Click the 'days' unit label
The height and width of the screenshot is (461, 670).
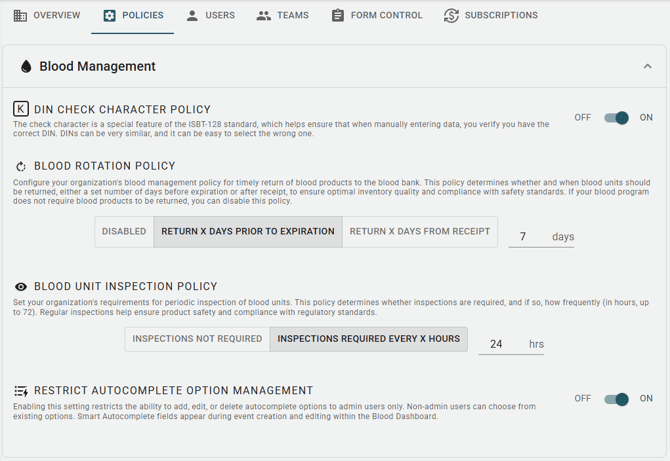coord(563,237)
